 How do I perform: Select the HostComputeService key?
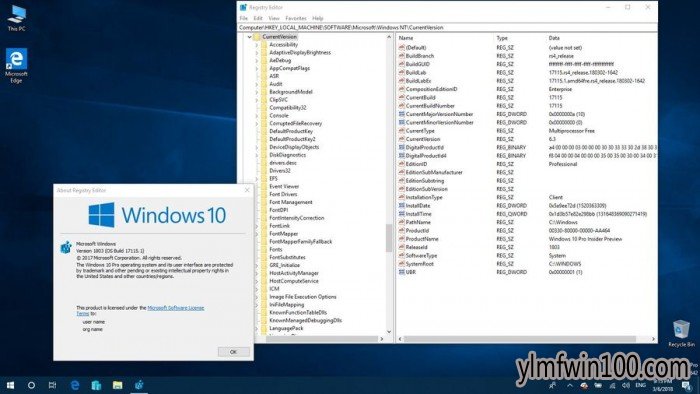294,281
